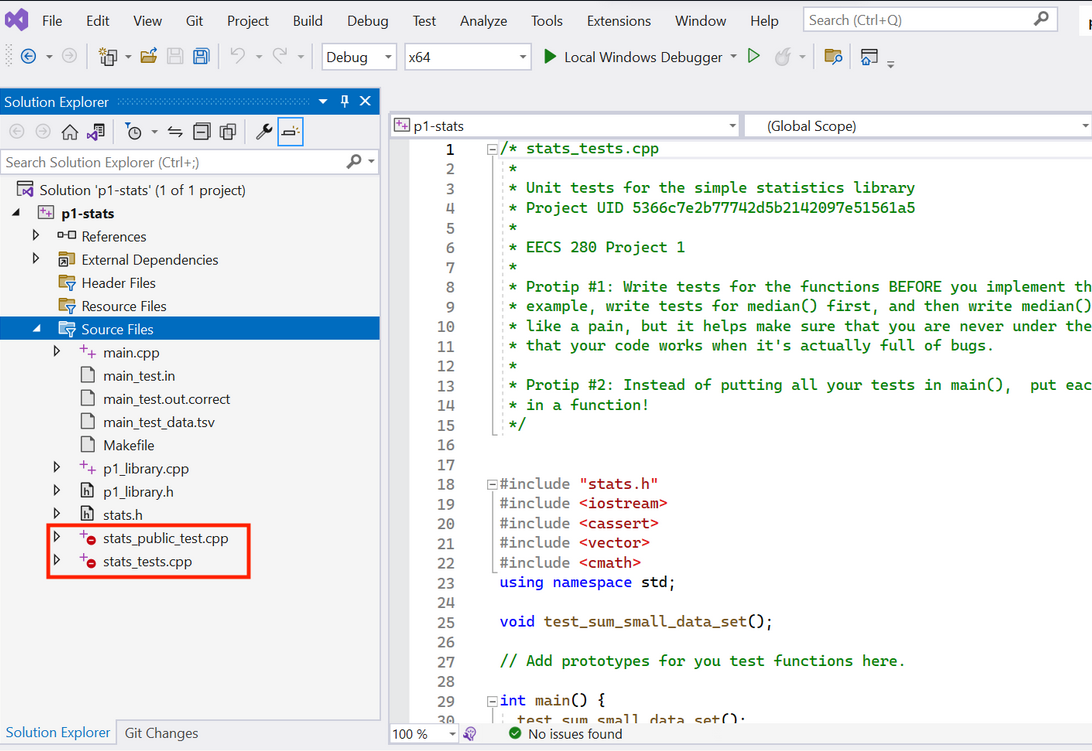Click the Navigate Backward arrow in toolbar

click(28, 57)
